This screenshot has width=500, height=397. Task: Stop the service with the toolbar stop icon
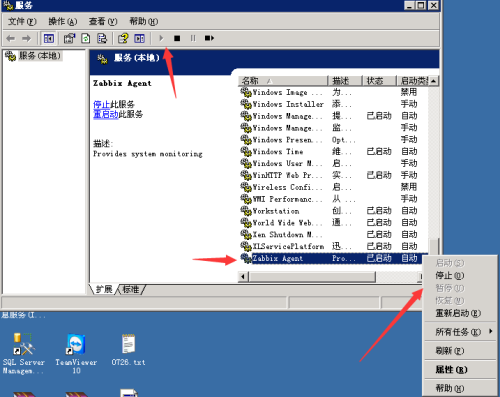point(177,38)
